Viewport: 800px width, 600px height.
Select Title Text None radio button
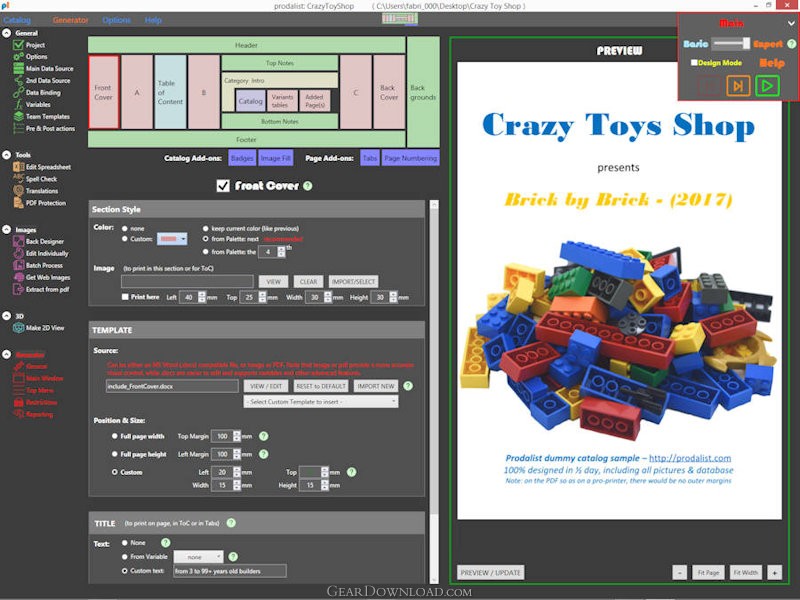124,543
